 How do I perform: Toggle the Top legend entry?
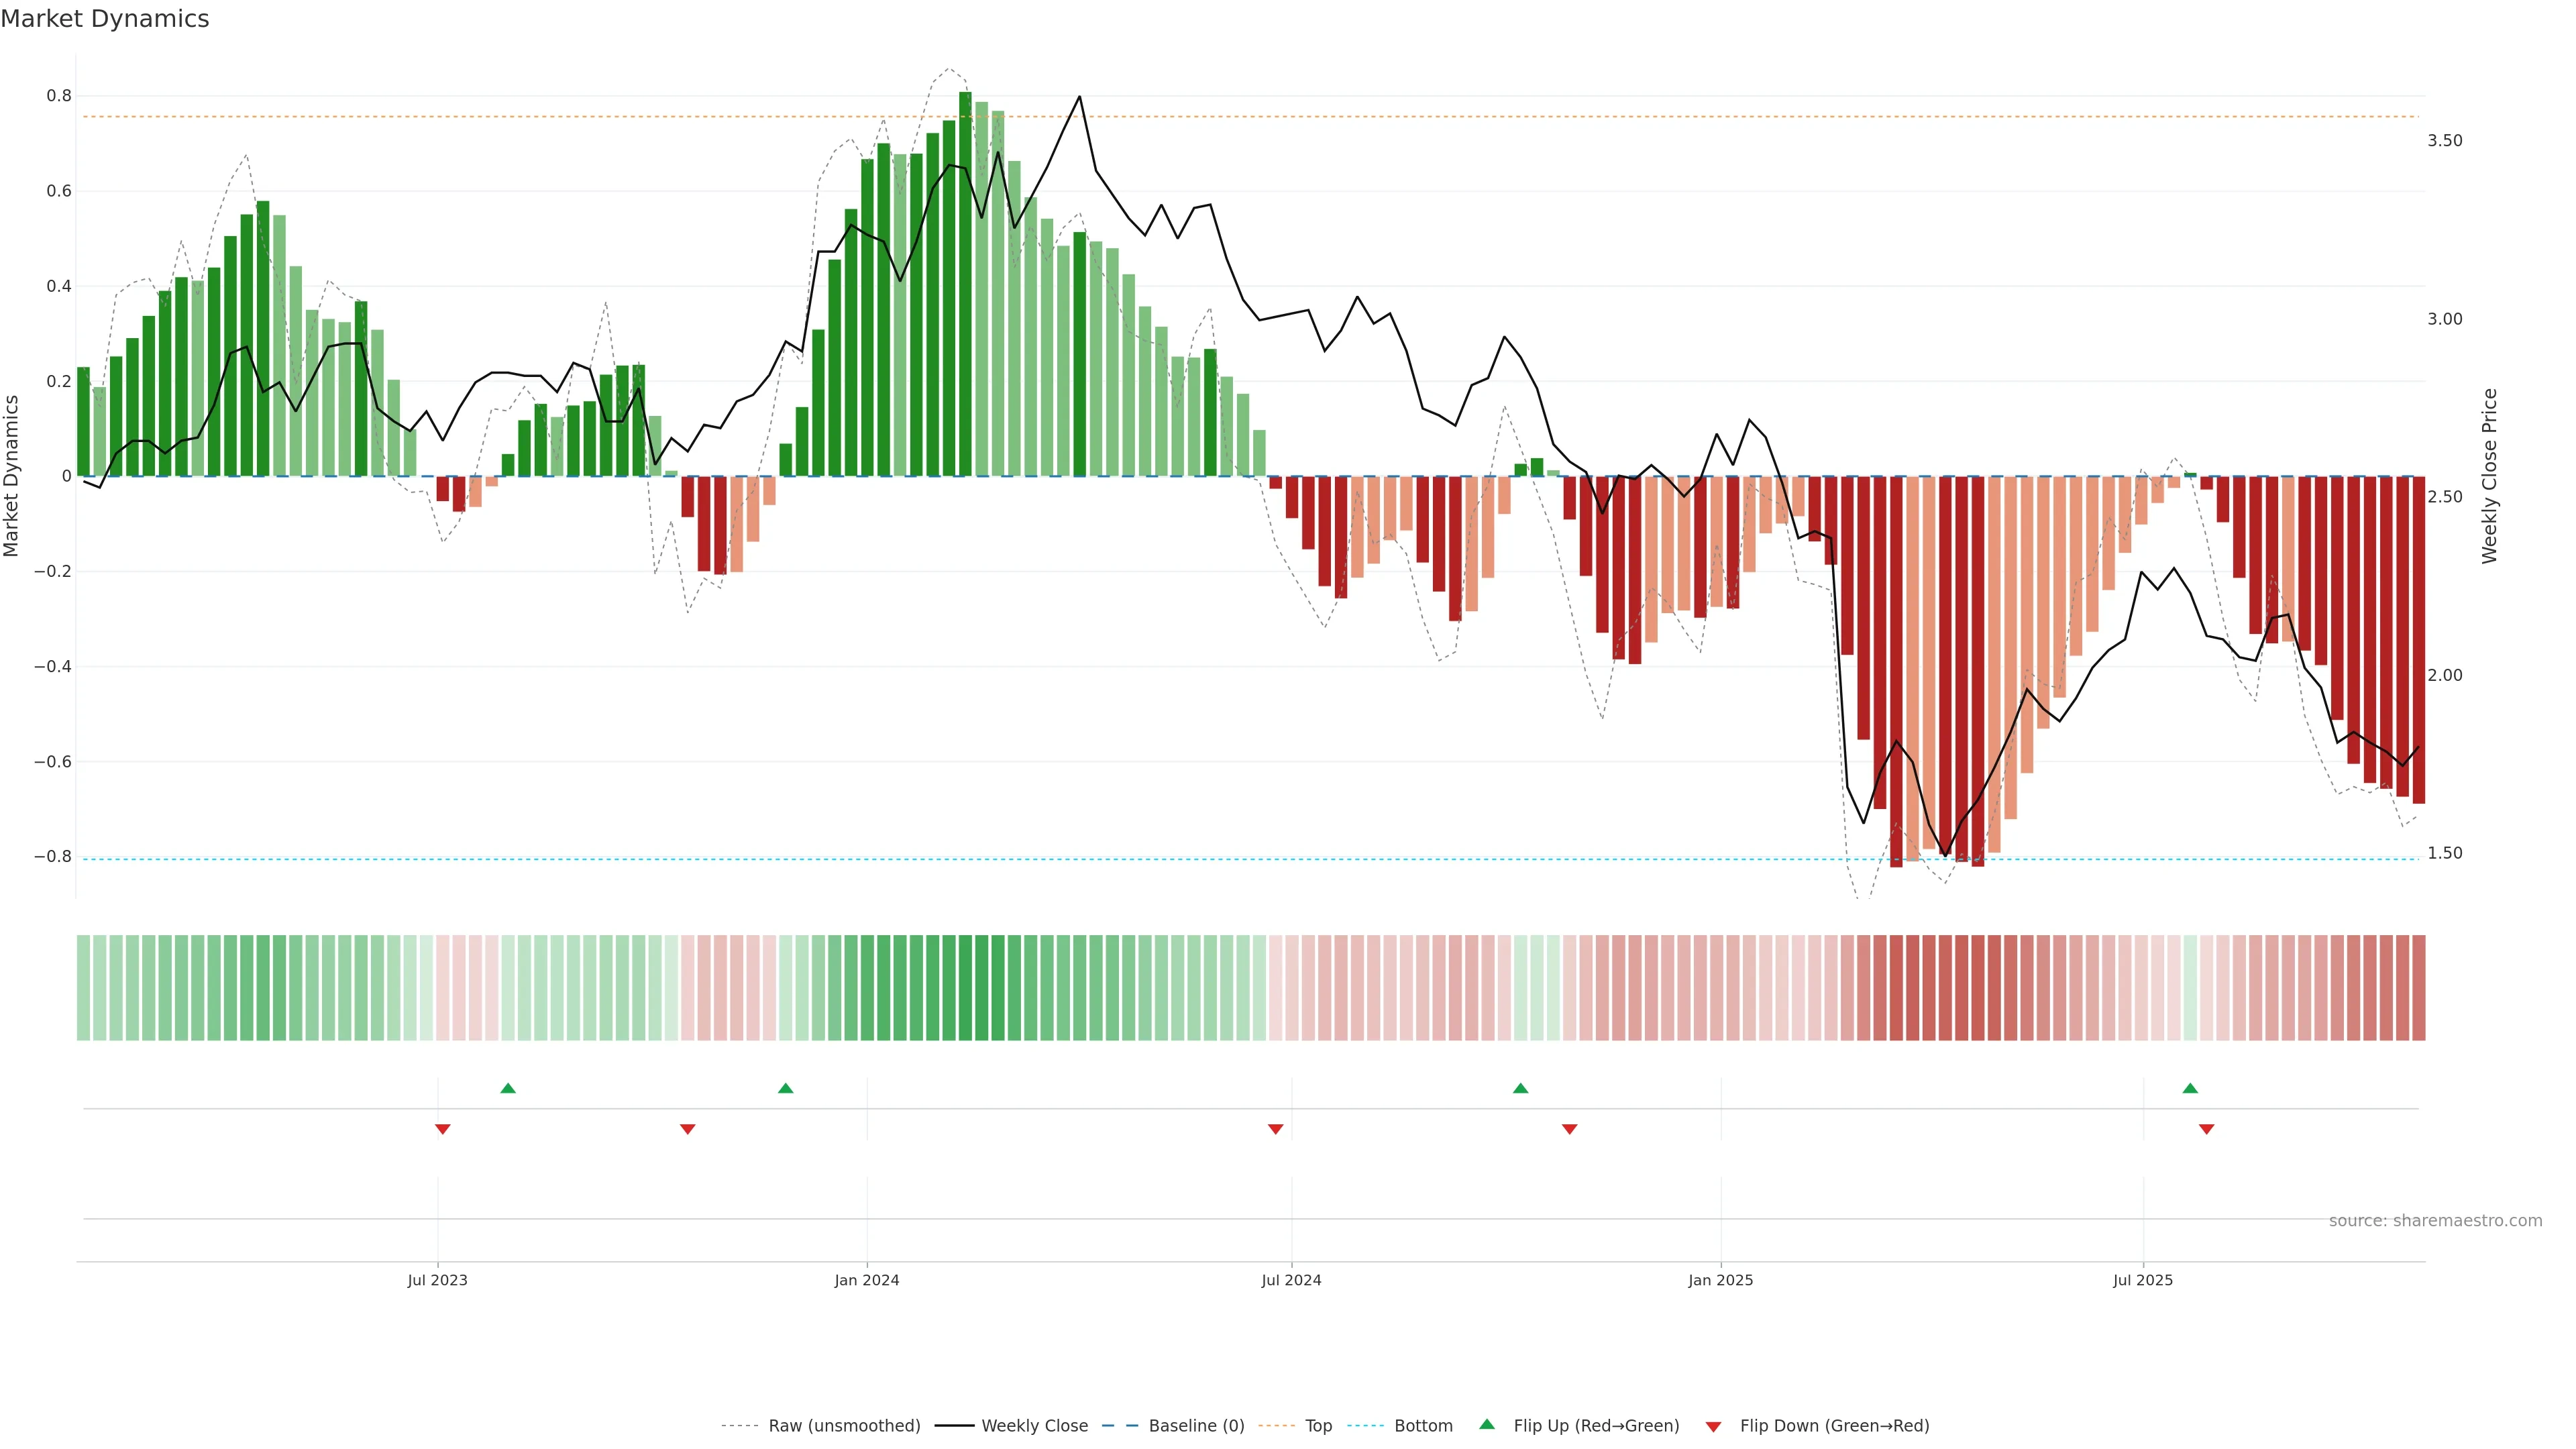coord(1318,1426)
